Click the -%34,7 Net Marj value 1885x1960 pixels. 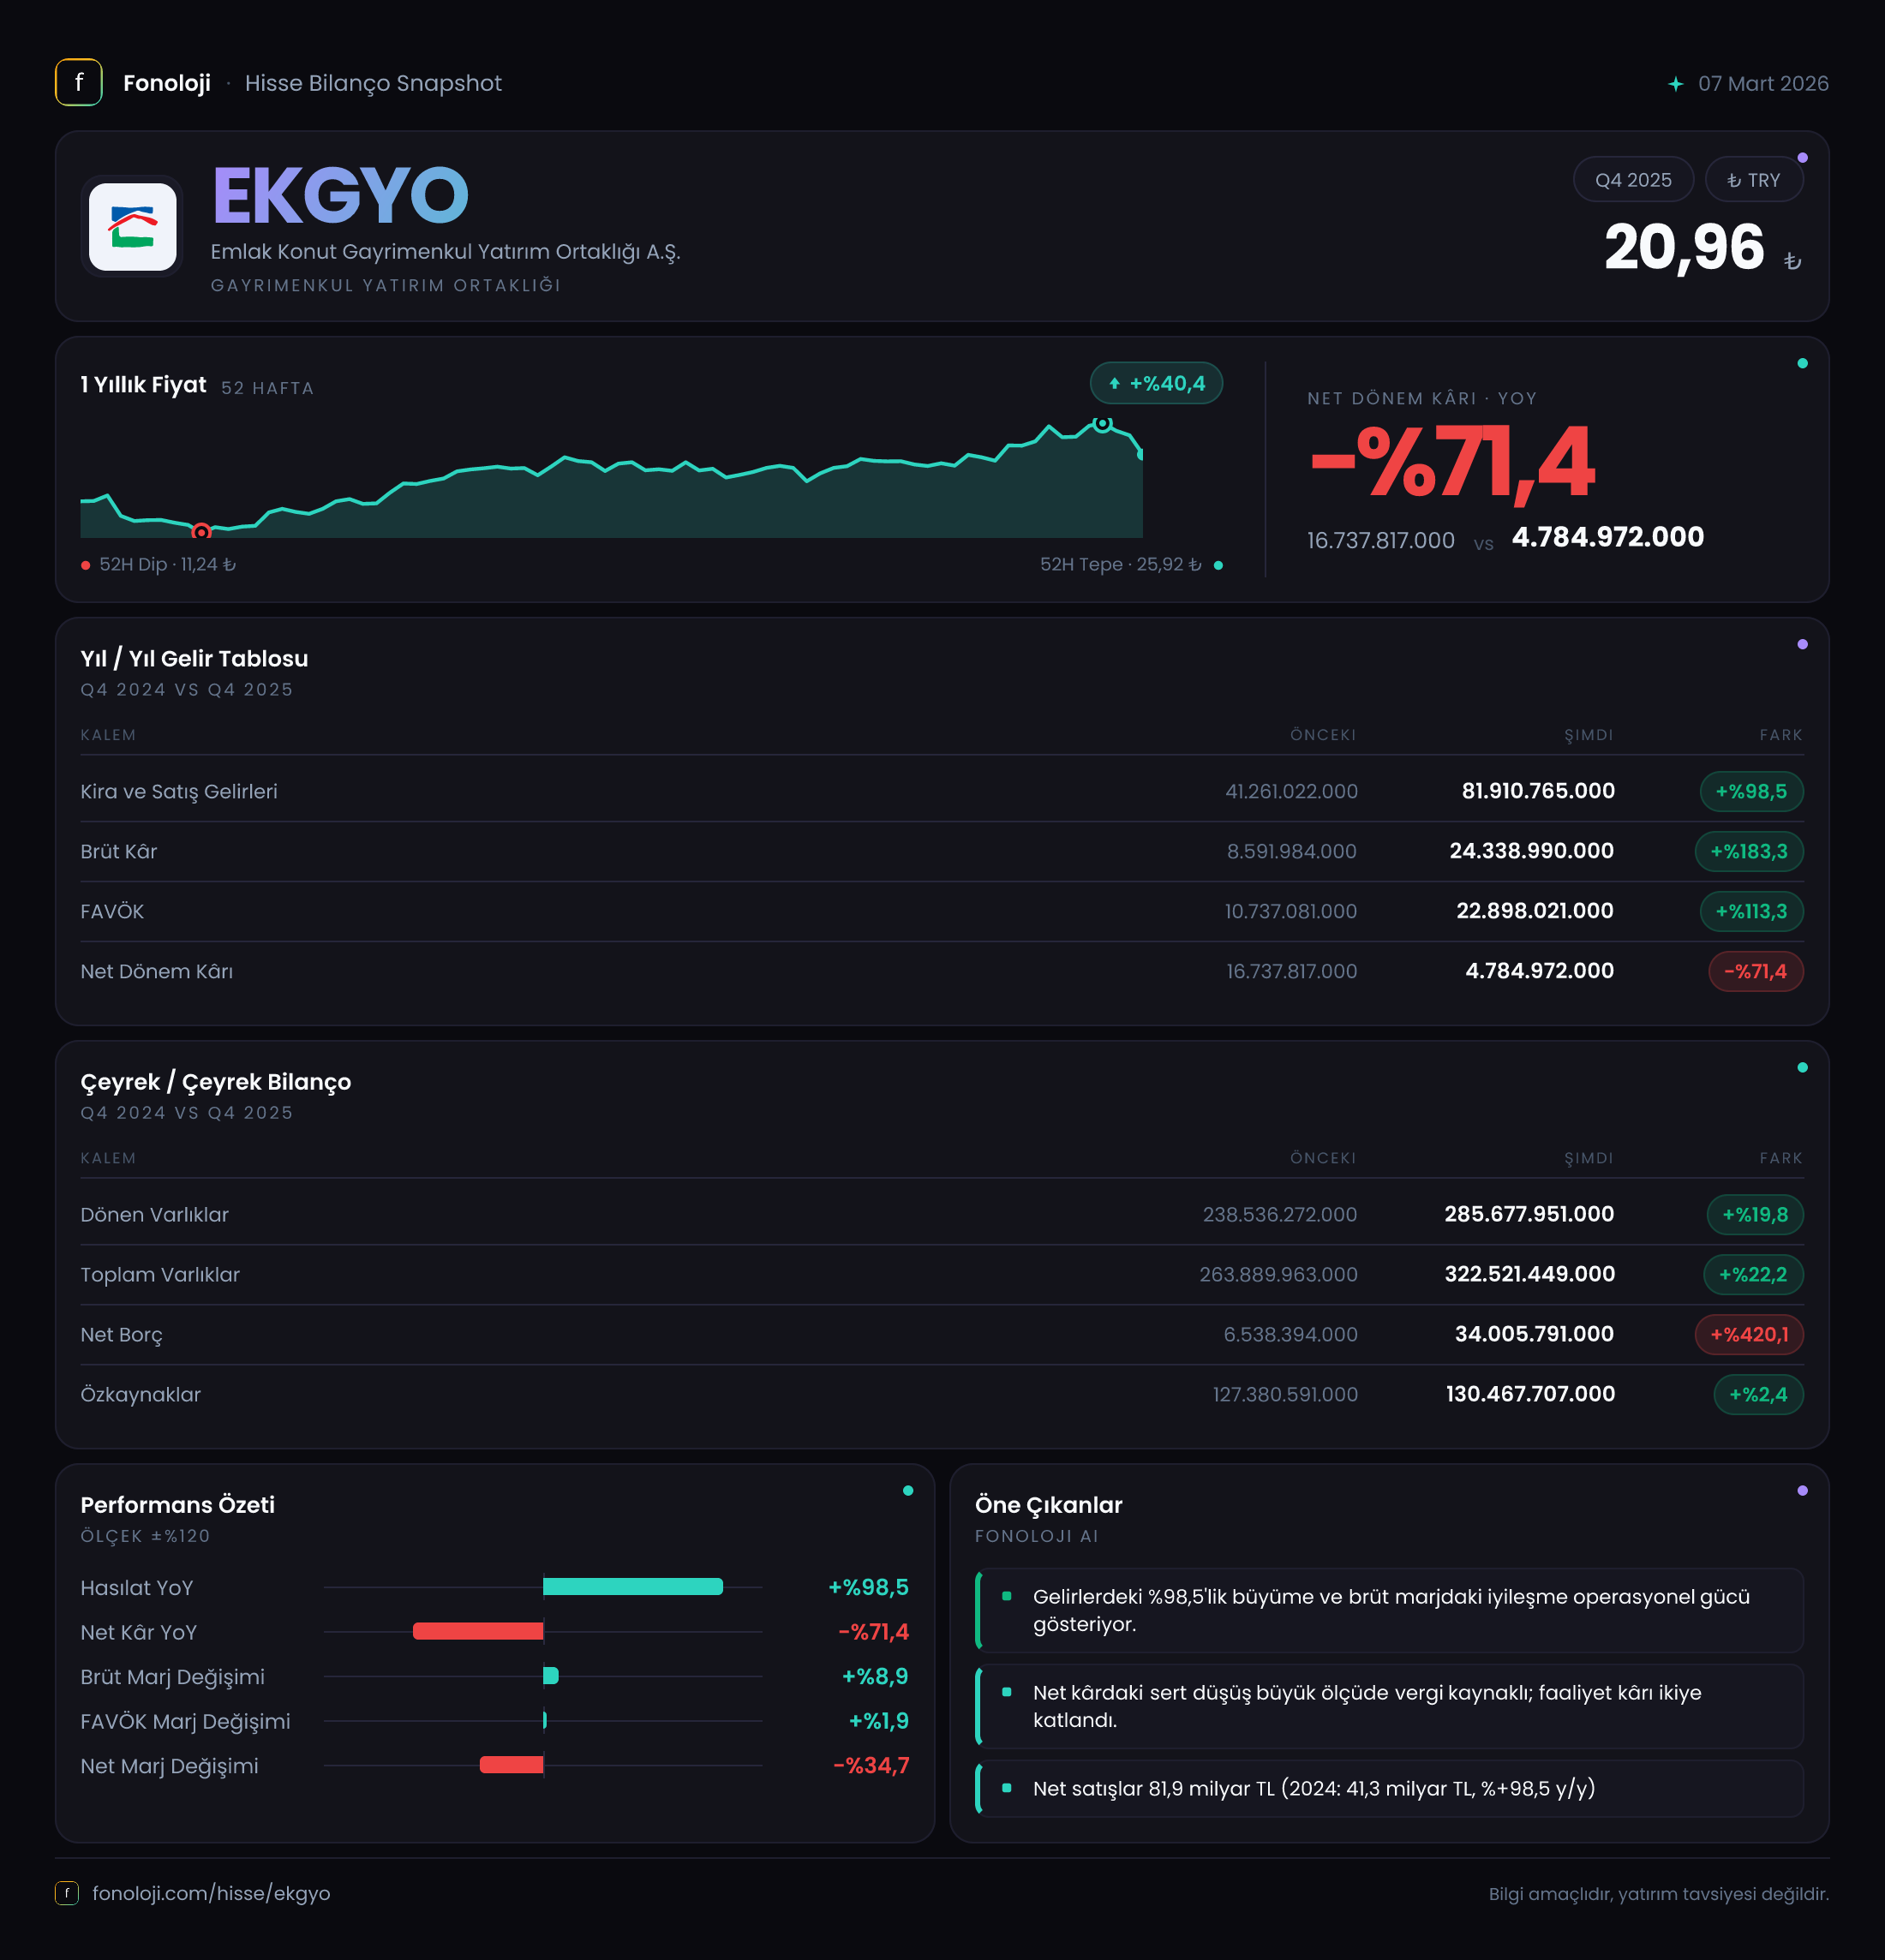coord(871,1765)
